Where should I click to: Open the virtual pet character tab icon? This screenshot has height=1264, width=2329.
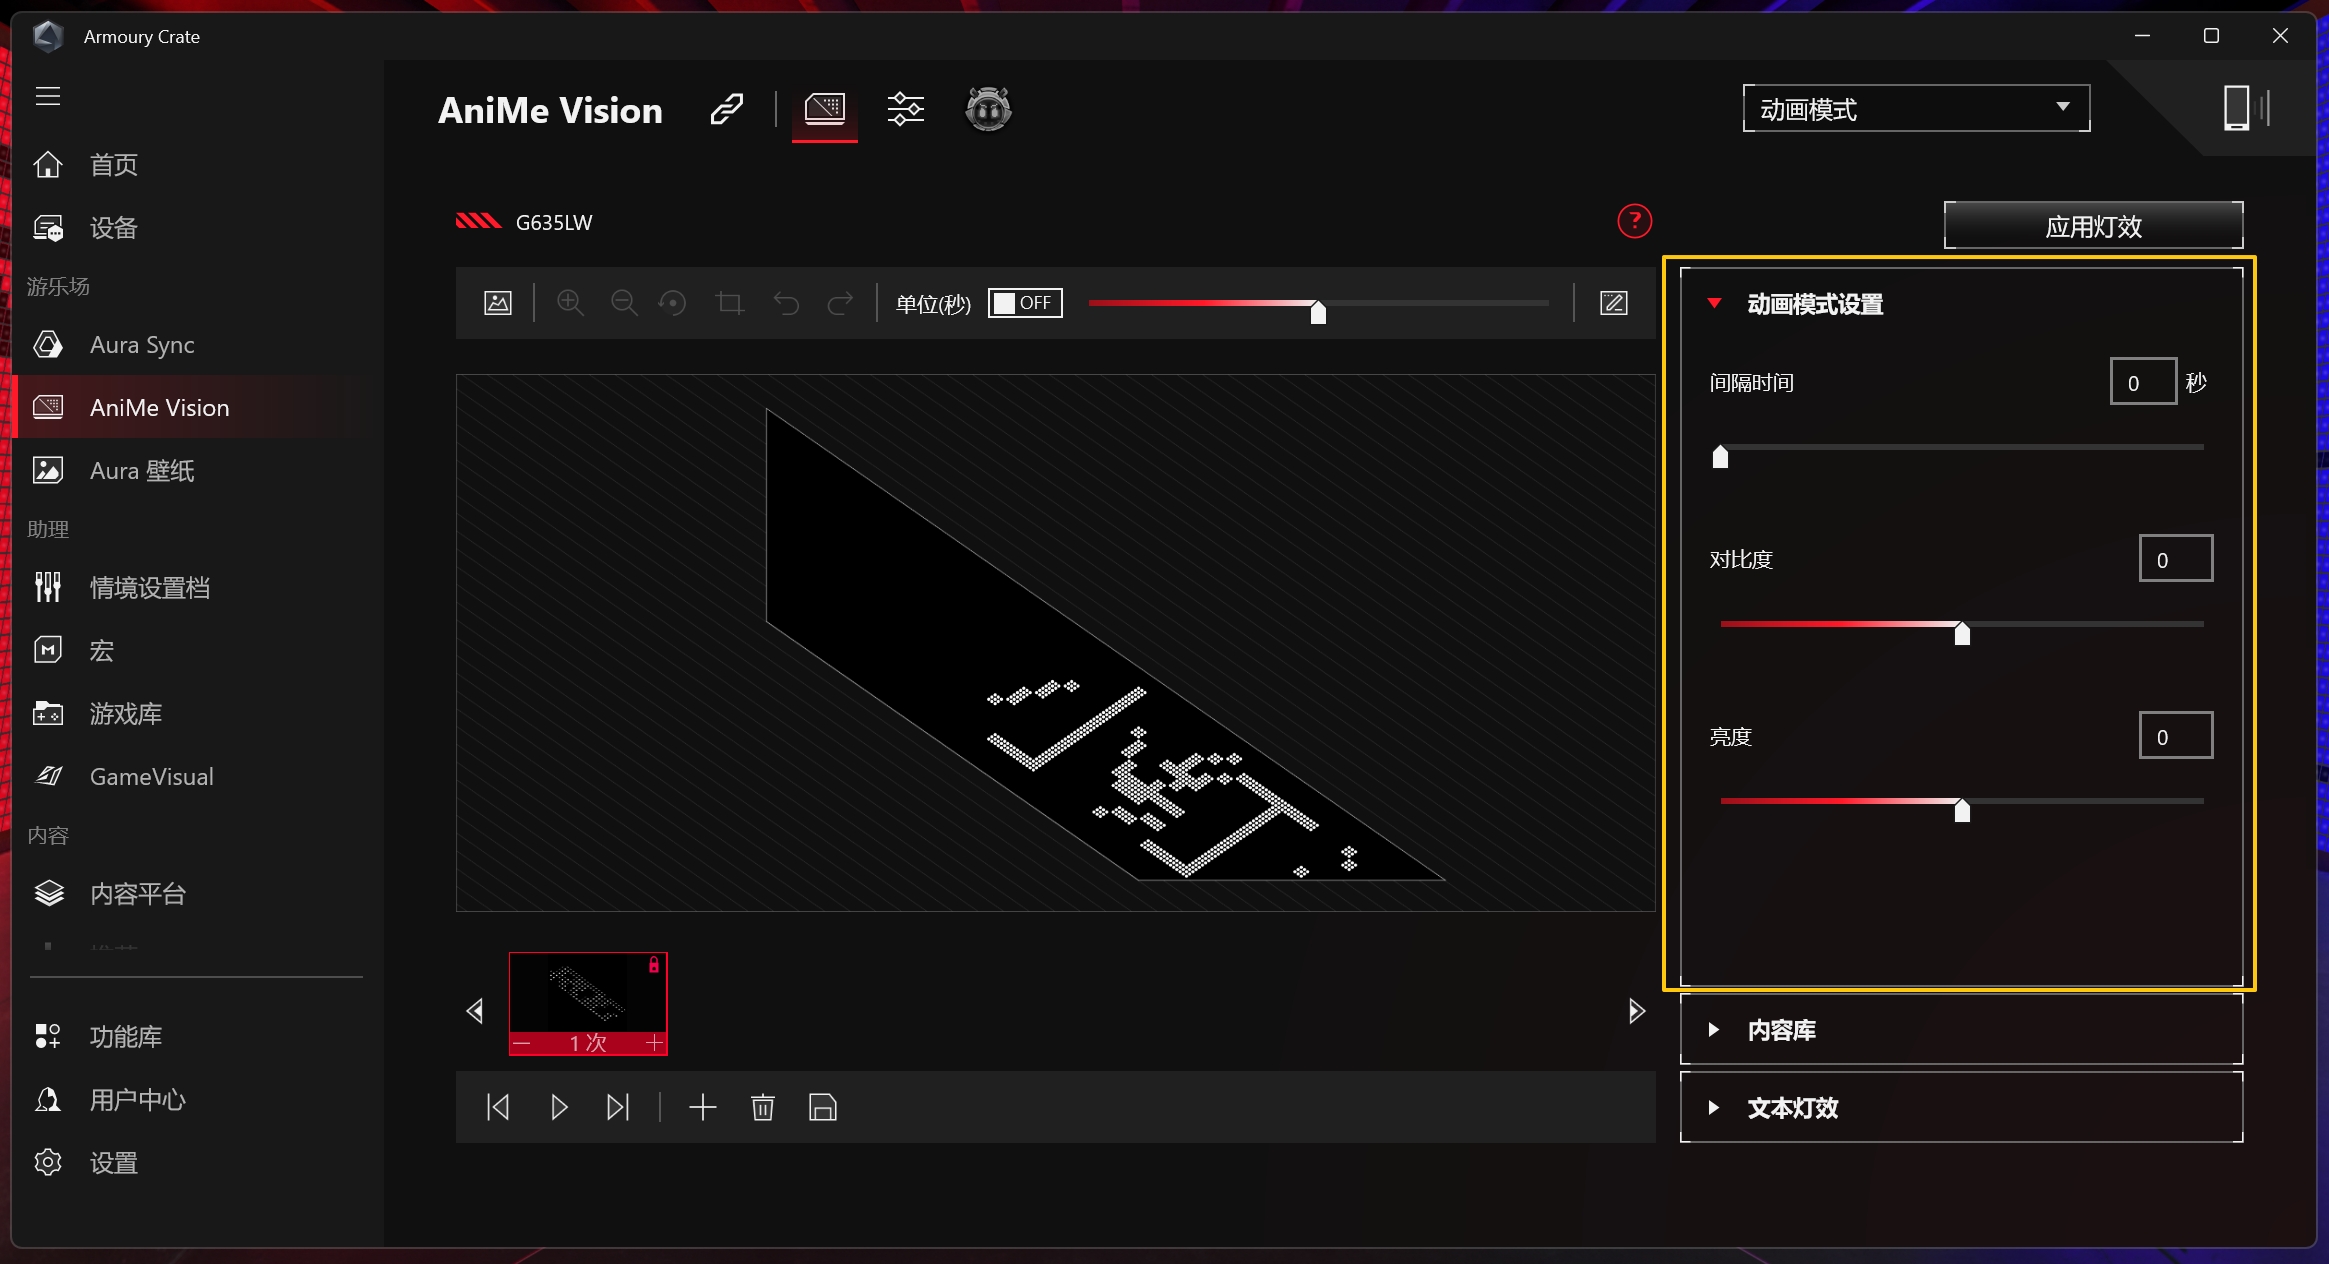coord(988,109)
